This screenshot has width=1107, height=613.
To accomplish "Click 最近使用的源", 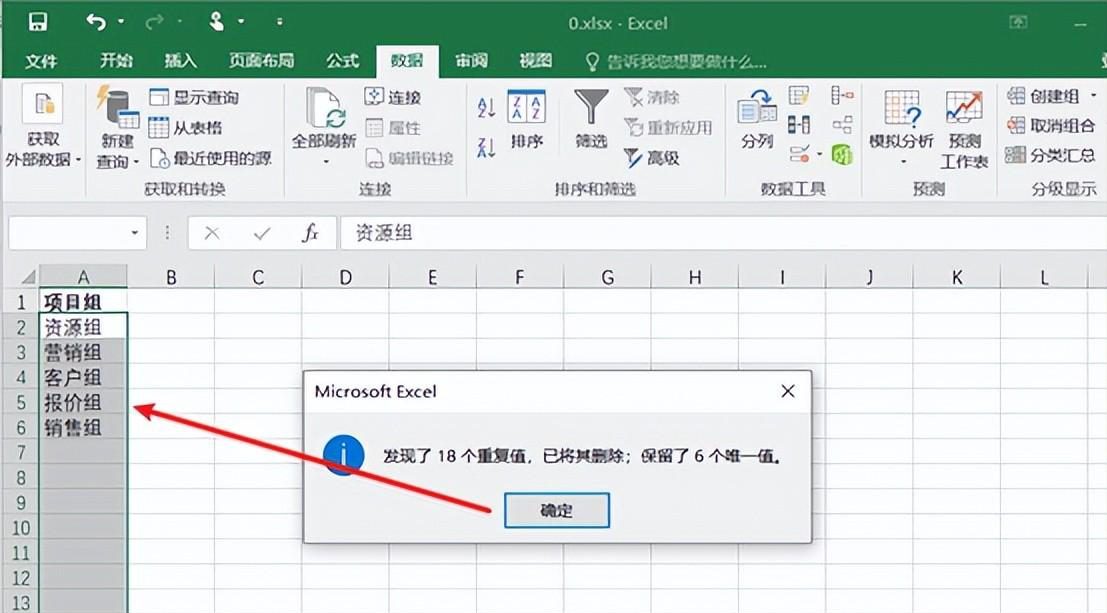I will click(211, 158).
